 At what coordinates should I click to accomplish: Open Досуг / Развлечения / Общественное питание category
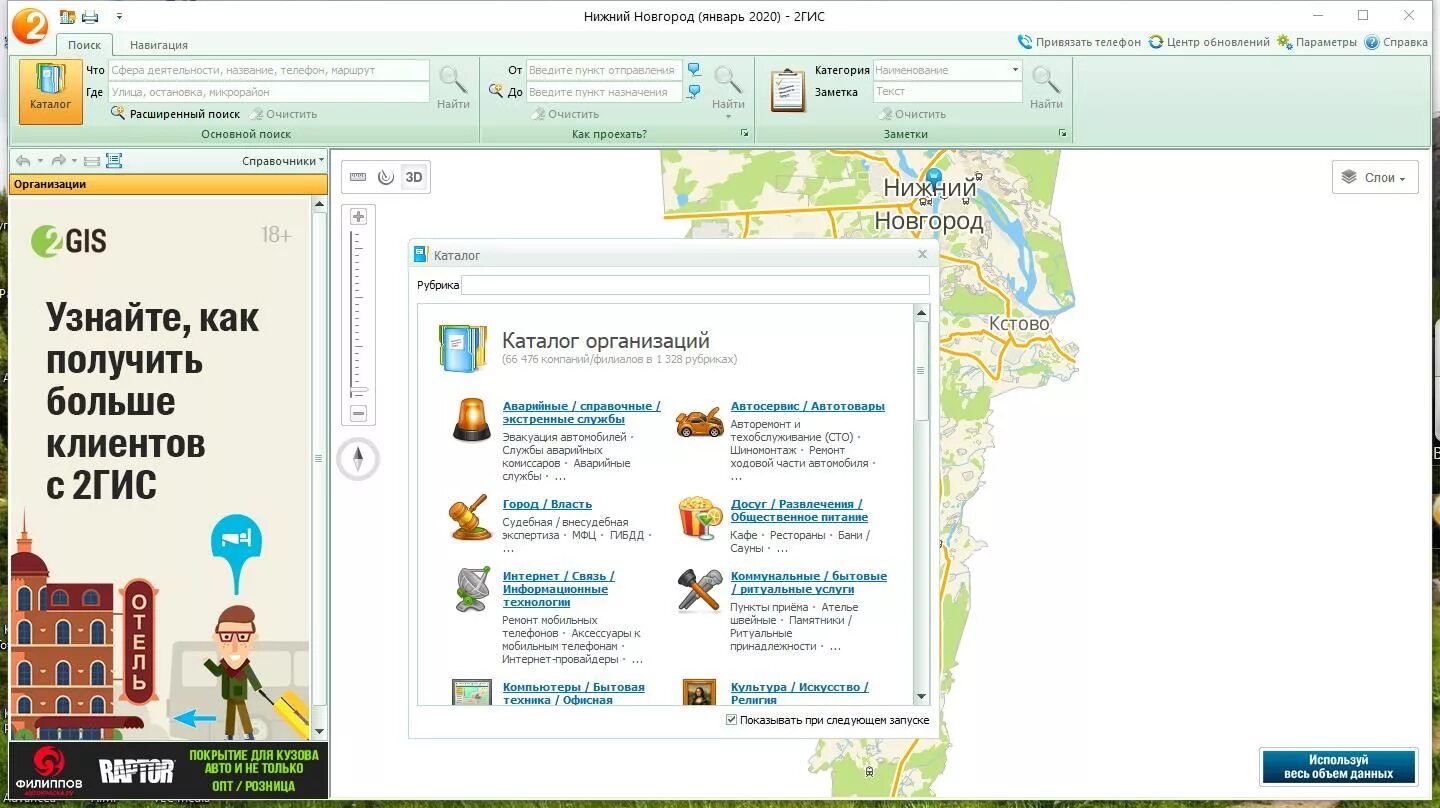[x=799, y=510]
